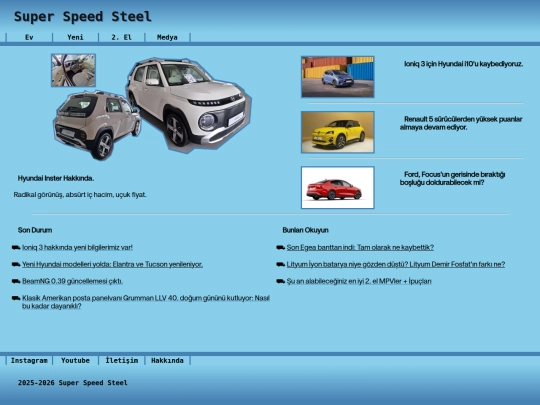Open the Lityum İyon batarya link

tap(396, 264)
